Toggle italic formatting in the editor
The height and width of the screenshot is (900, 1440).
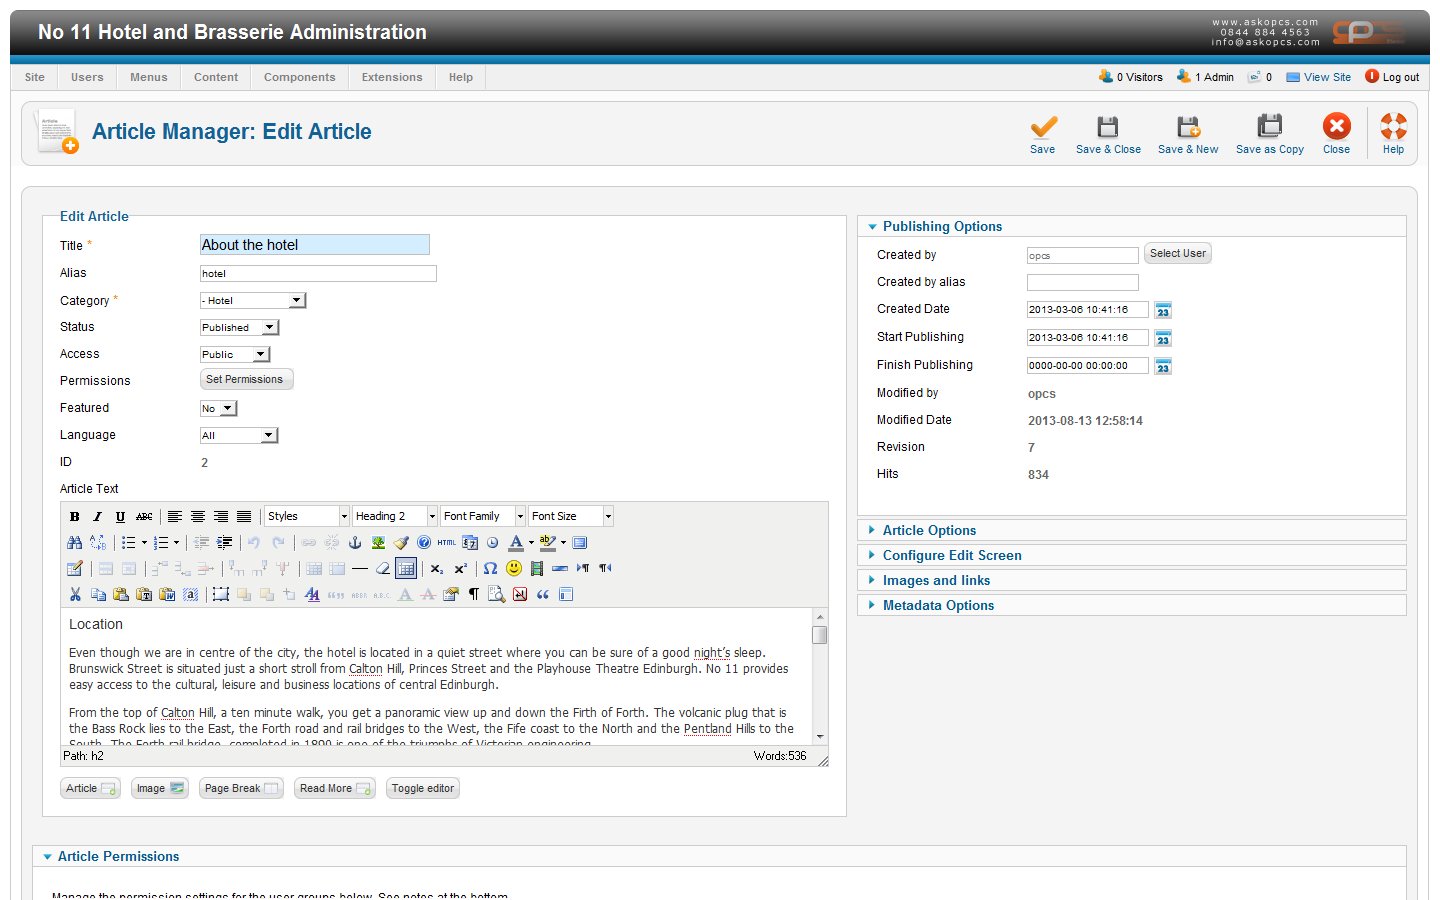[x=97, y=517]
